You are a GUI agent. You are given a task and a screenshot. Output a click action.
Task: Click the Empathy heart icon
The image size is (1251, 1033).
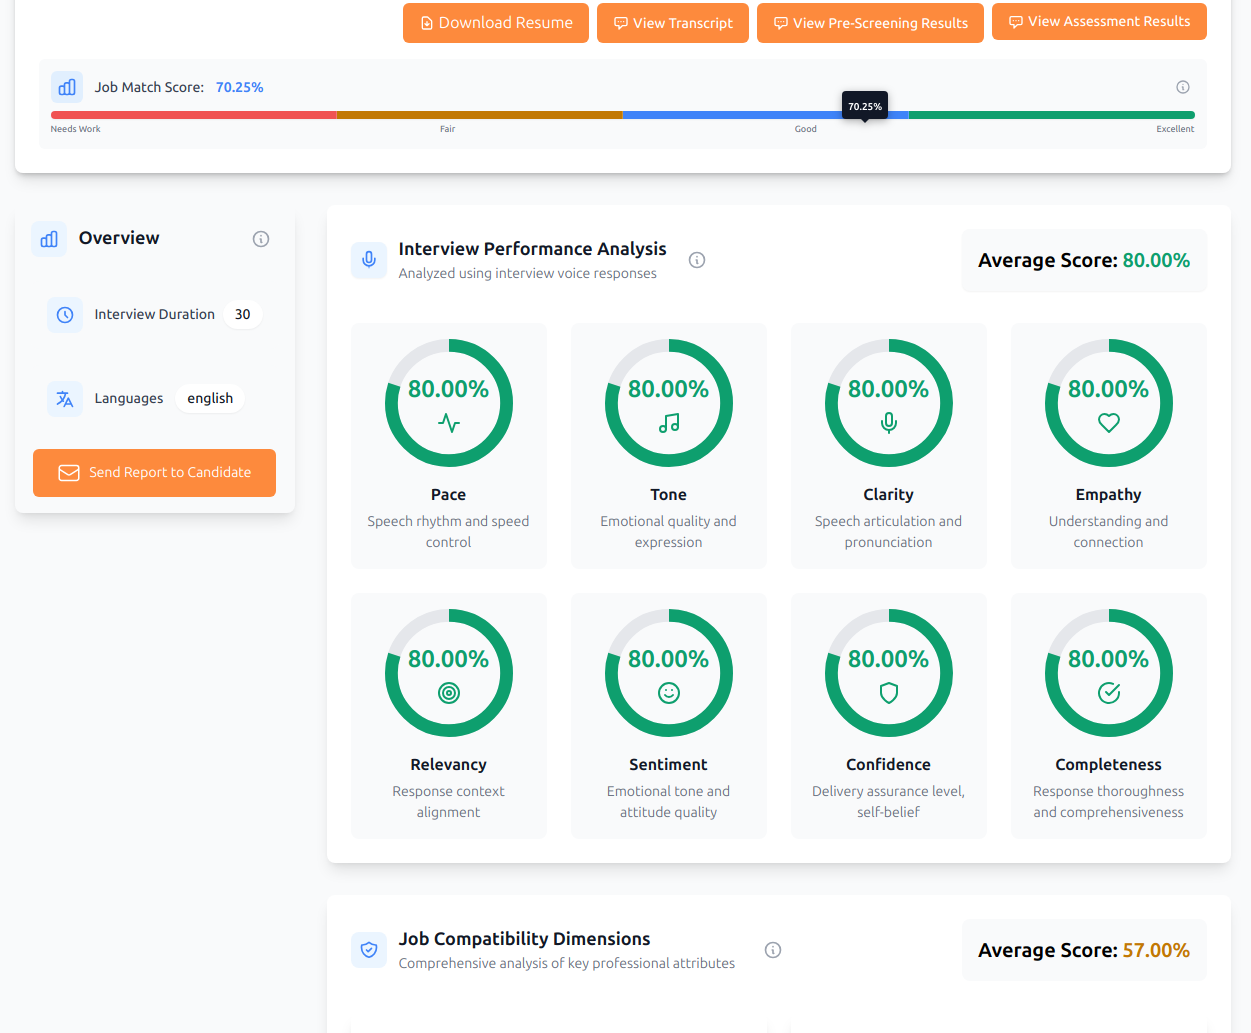tap(1108, 423)
